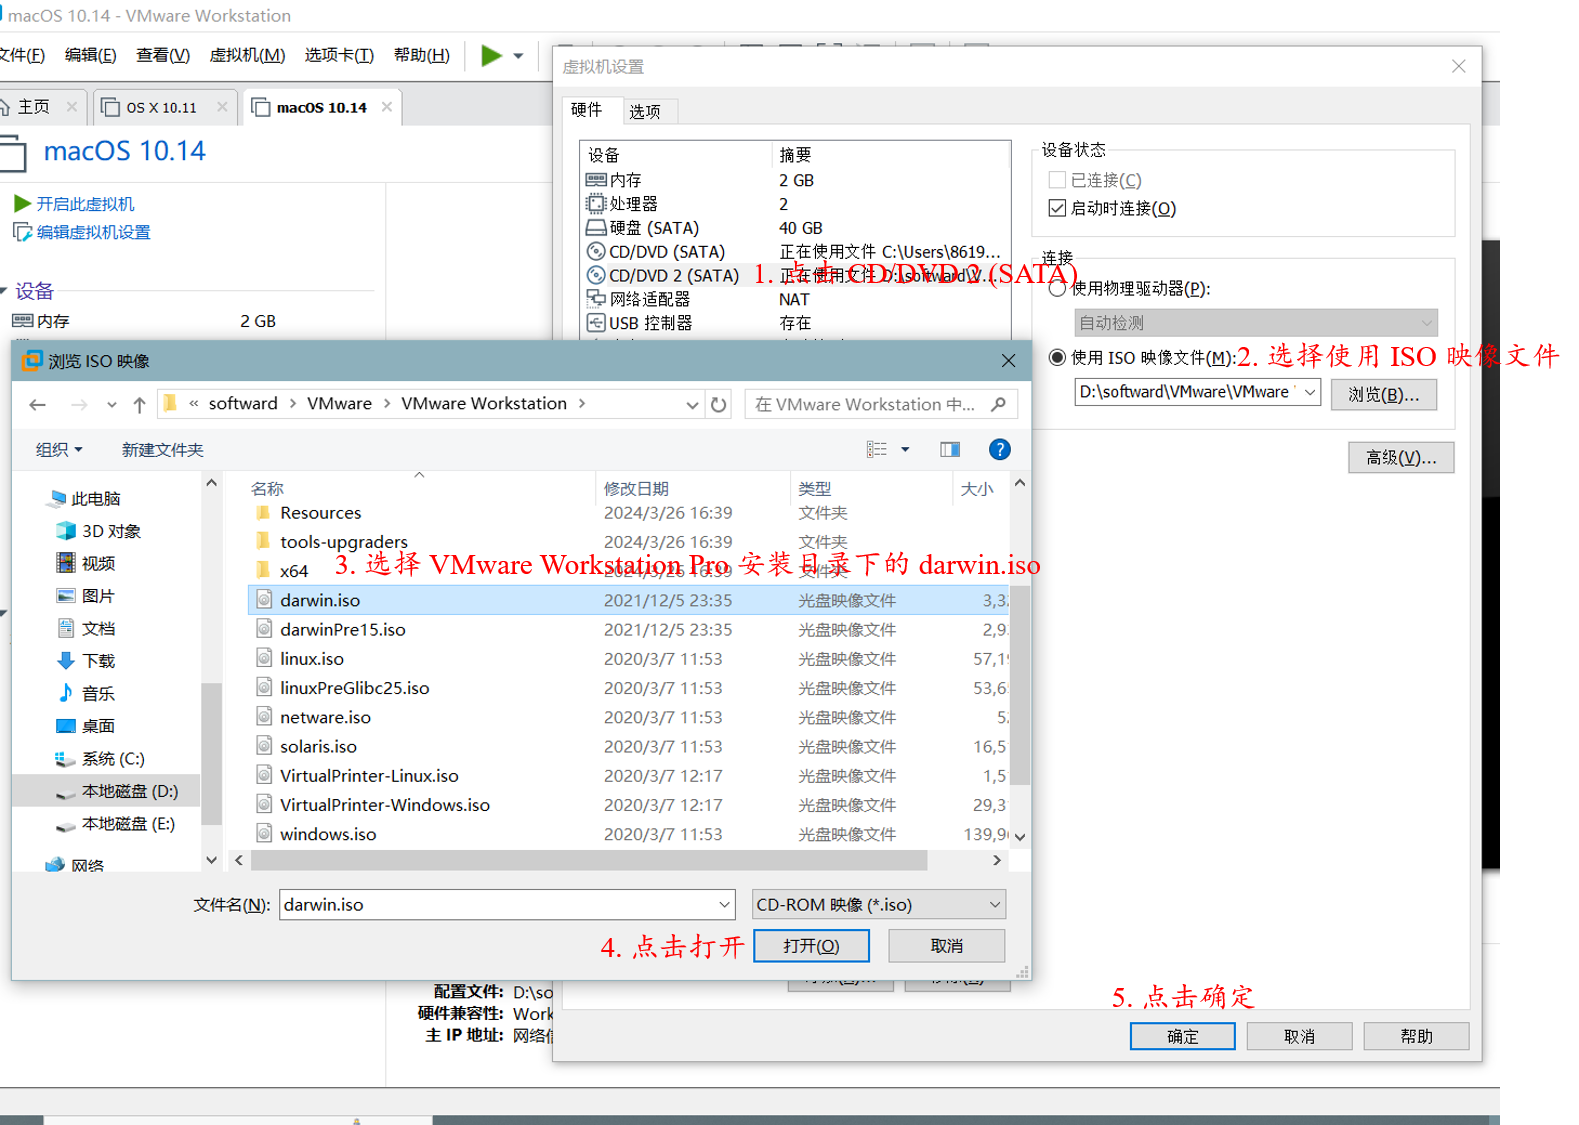Screen dimensions: 1579x1125
Task: Click the navigation pane vertical scrollbar
Action: (211, 754)
